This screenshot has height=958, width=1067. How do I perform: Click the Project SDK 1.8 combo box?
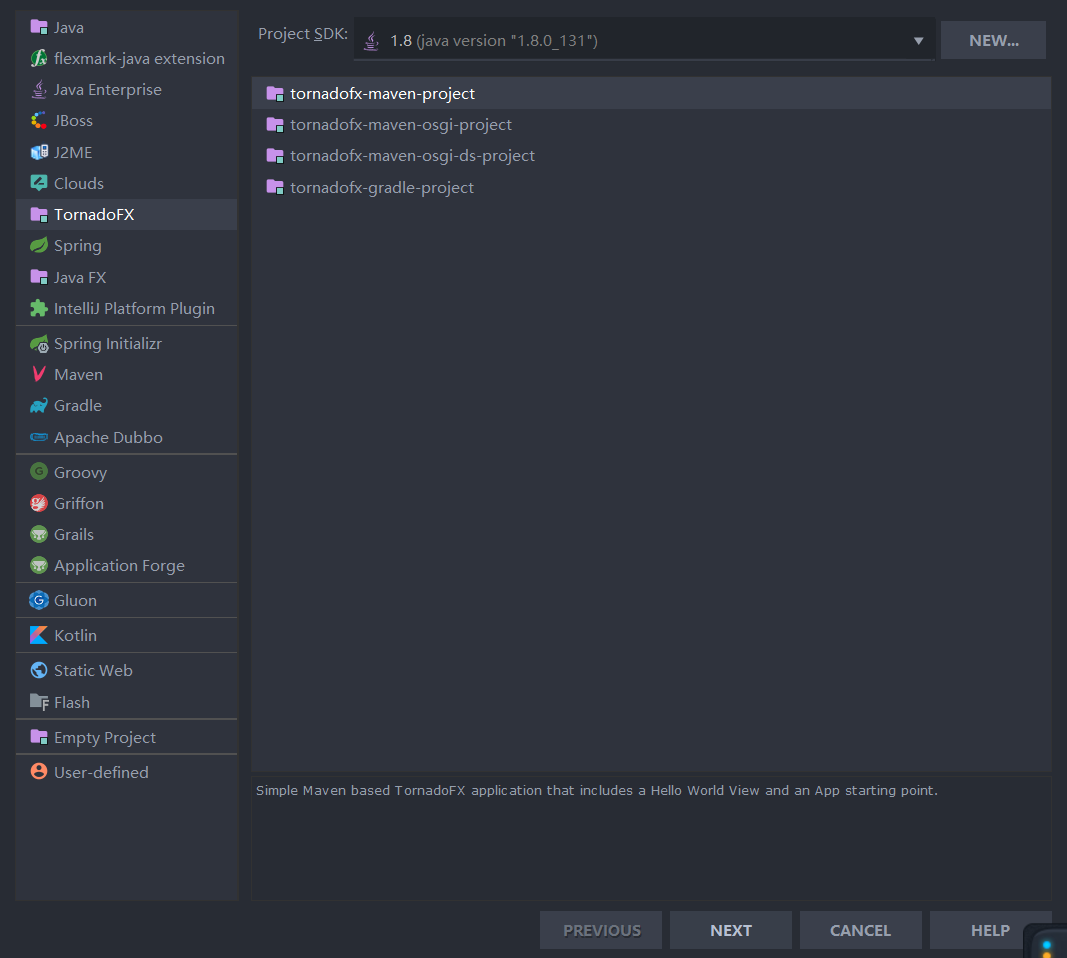[644, 39]
